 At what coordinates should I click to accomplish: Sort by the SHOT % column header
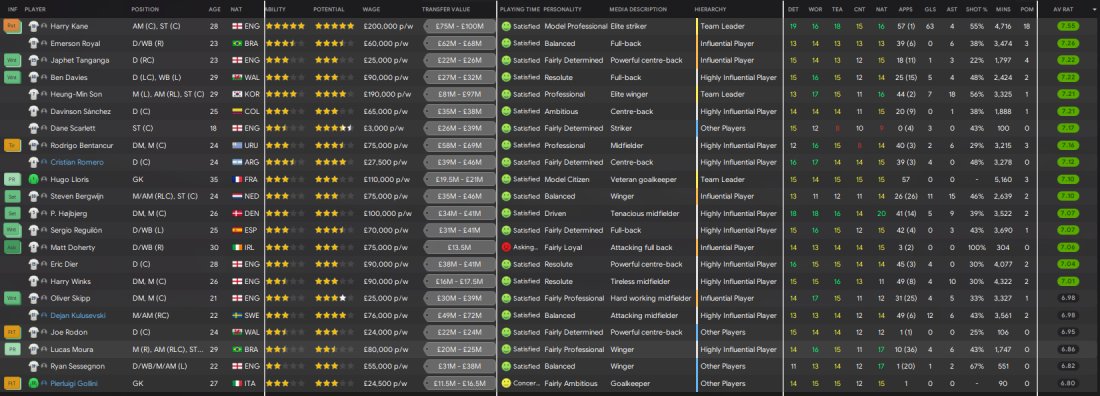(x=976, y=9)
